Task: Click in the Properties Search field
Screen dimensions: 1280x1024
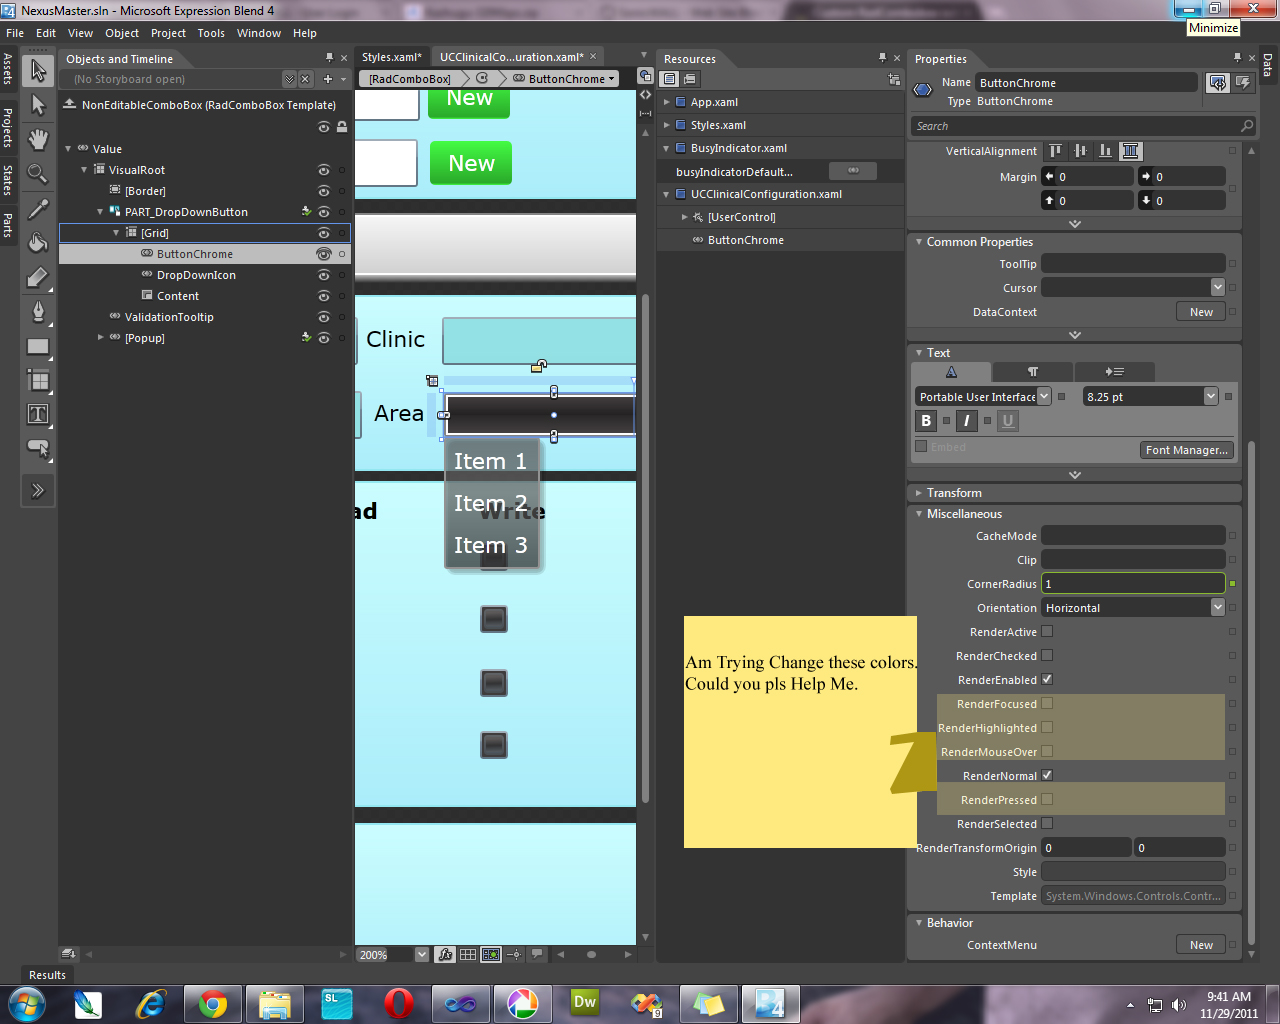Action: (x=1084, y=126)
